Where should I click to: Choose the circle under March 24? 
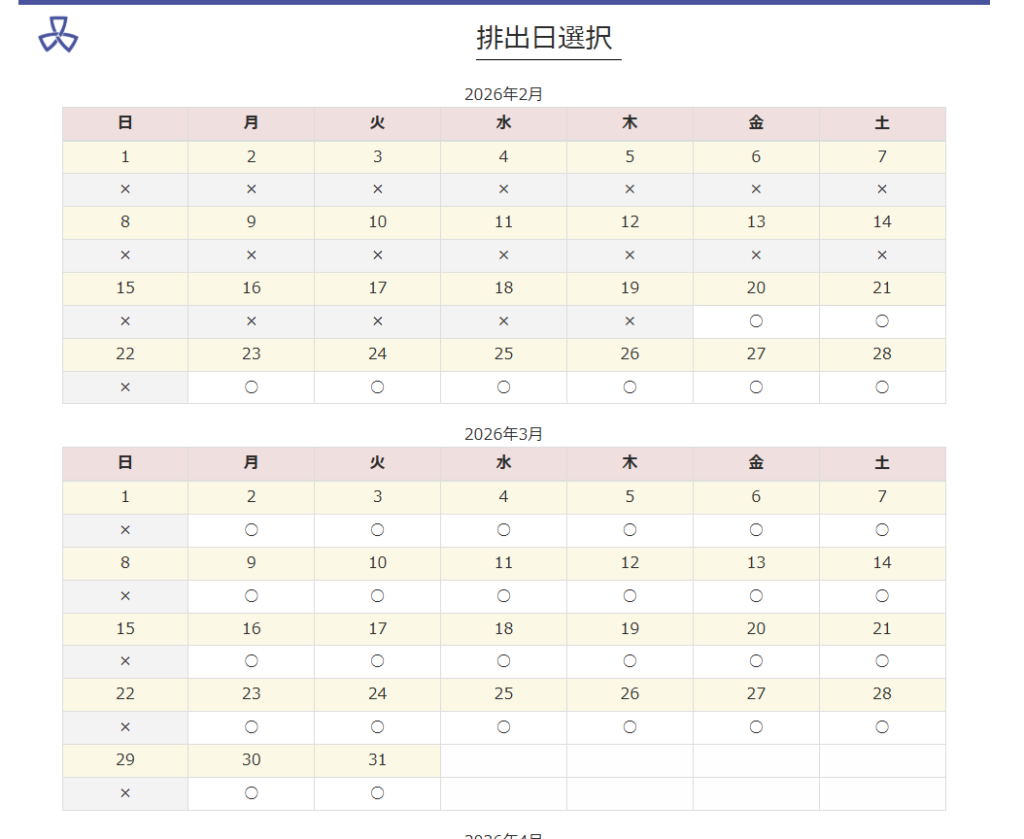click(x=377, y=727)
